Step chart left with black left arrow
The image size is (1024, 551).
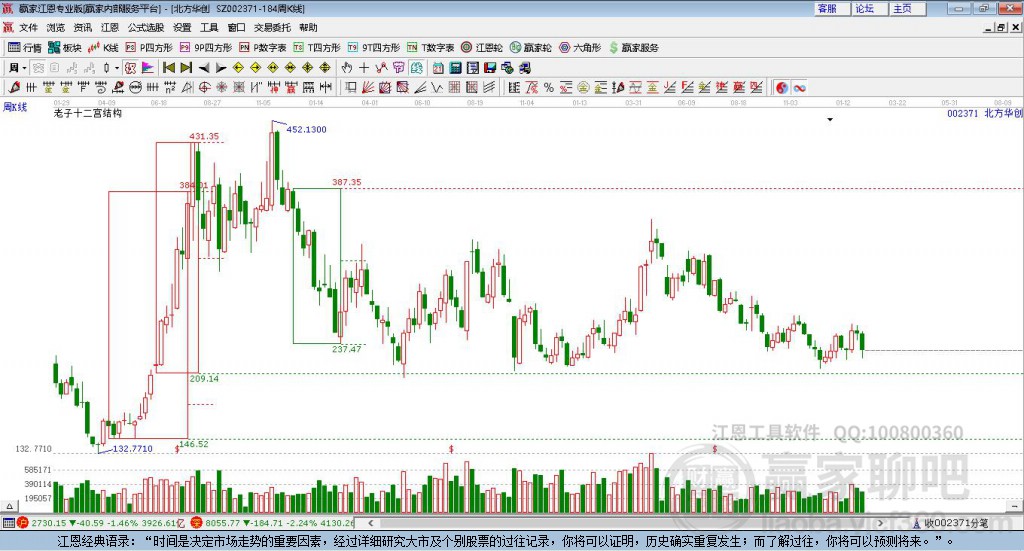coord(204,68)
